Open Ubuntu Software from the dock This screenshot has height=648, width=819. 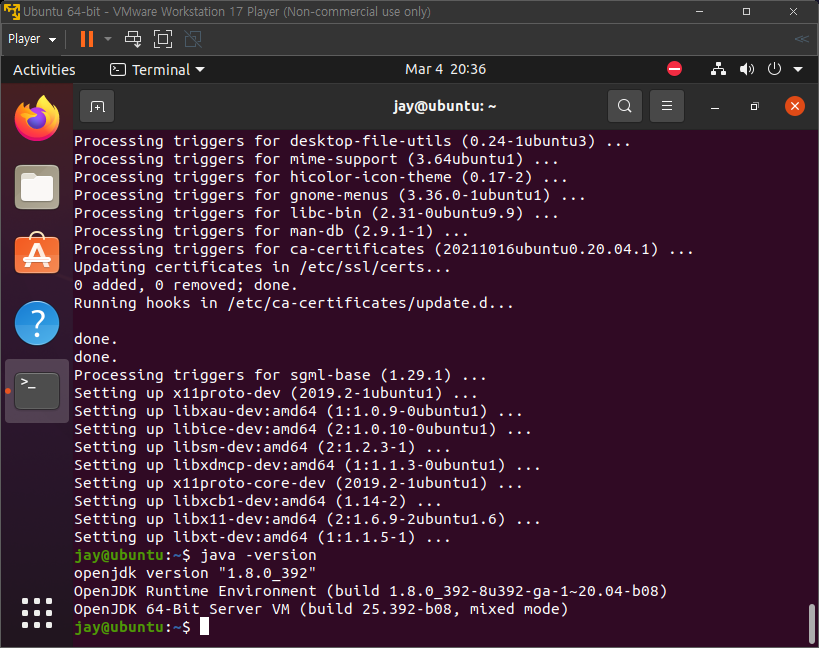pyautogui.click(x=37, y=254)
